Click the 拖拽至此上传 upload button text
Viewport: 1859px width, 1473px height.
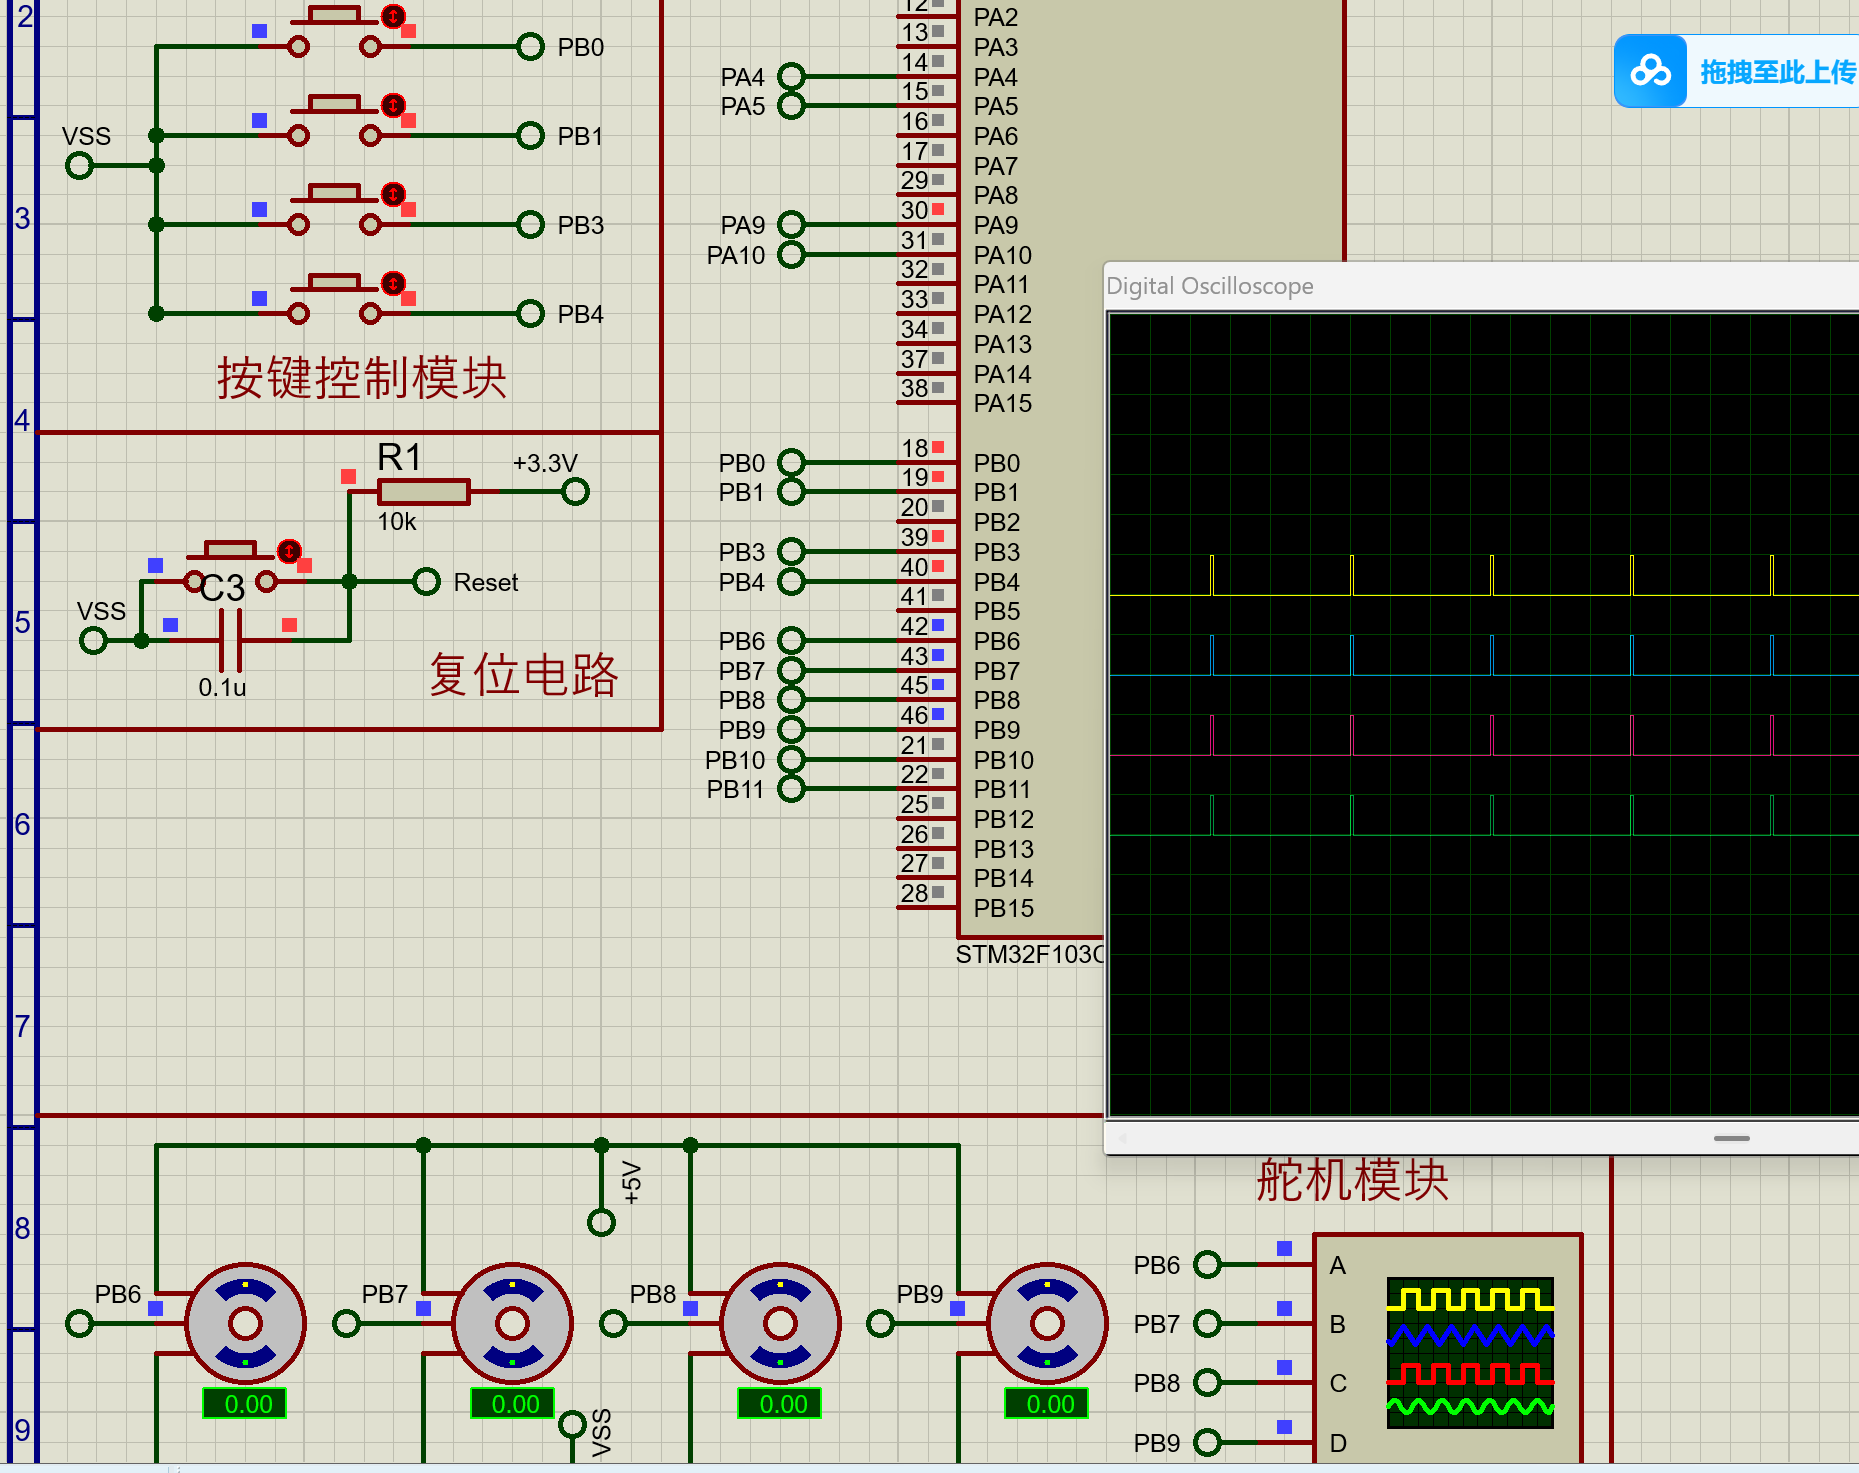tap(1777, 72)
